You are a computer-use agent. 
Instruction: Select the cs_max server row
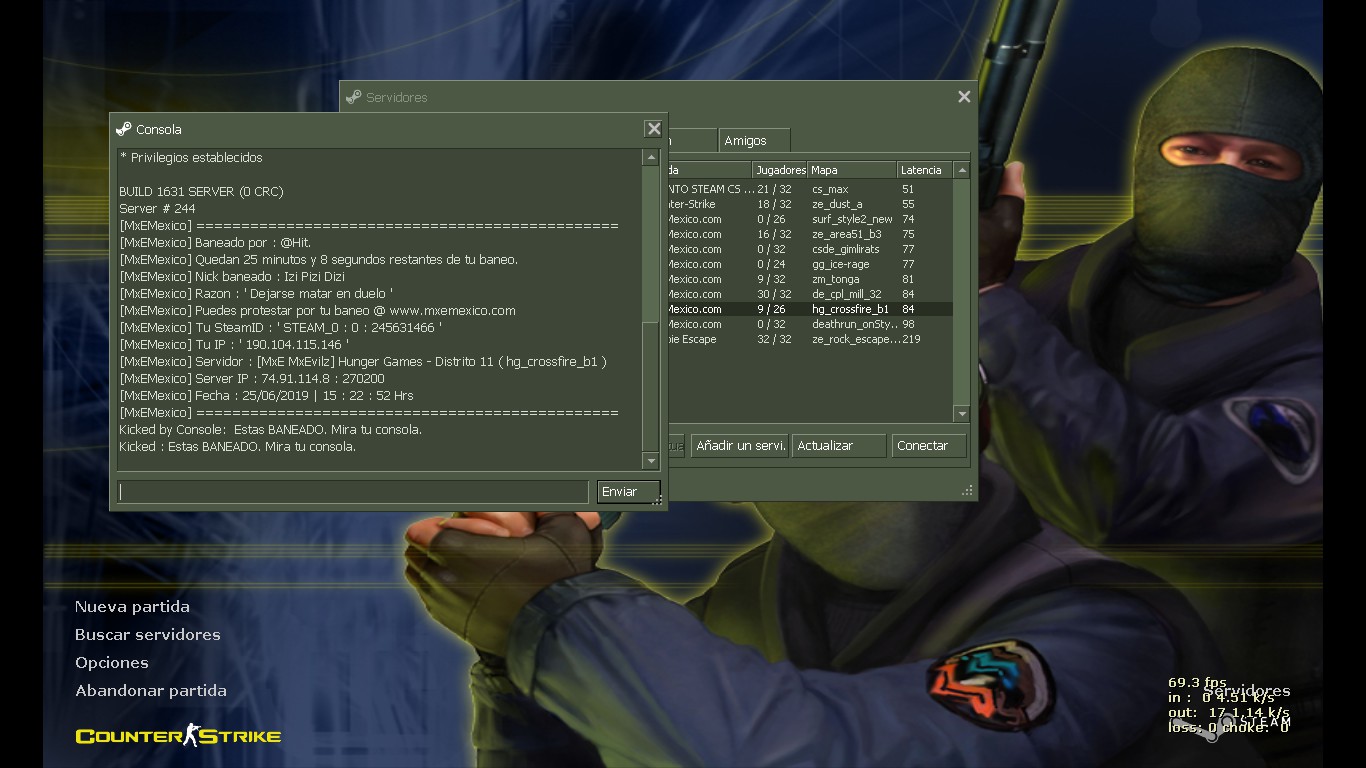click(810, 189)
